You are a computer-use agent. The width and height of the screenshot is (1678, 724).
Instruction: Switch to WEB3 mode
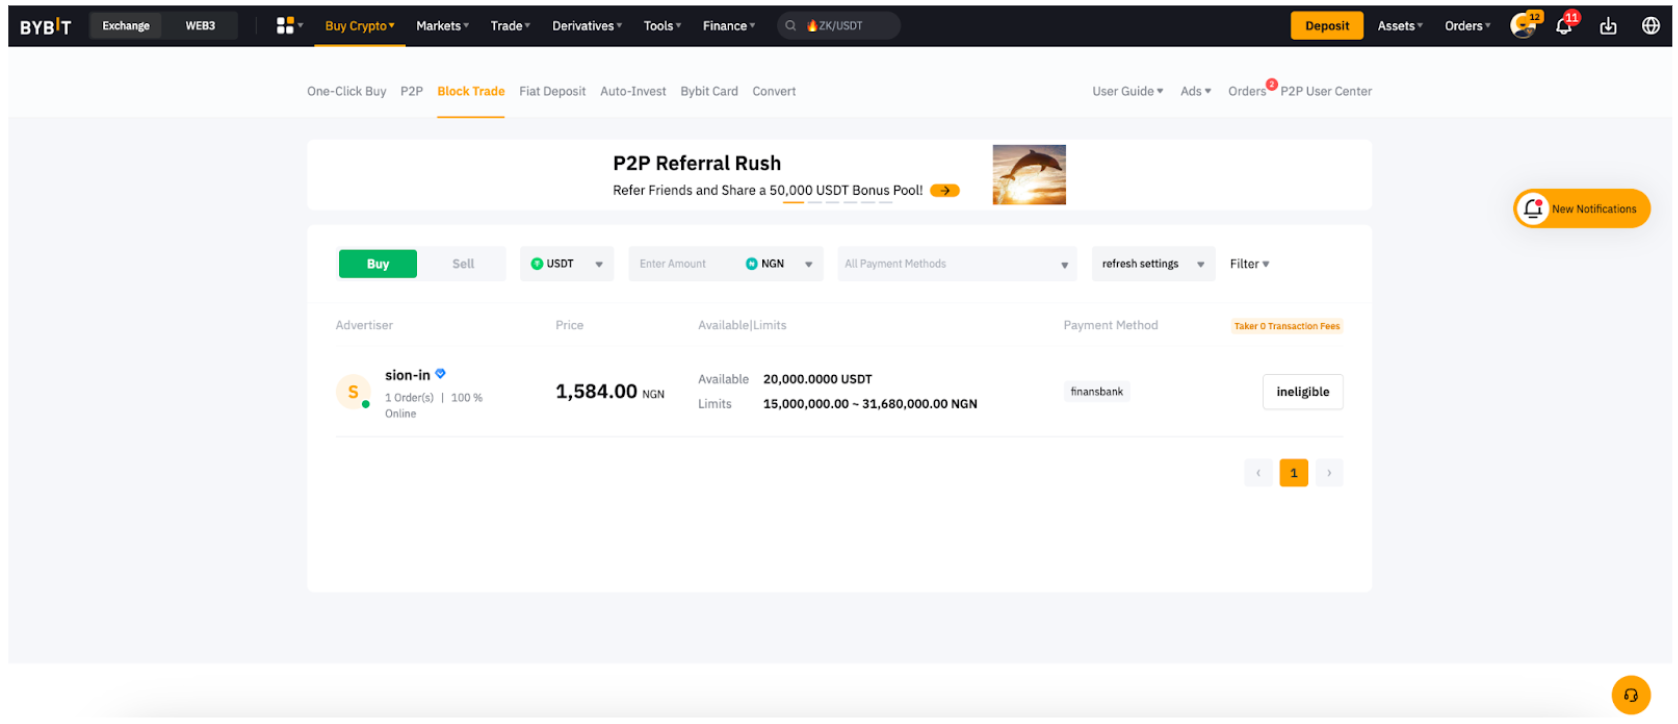click(200, 26)
